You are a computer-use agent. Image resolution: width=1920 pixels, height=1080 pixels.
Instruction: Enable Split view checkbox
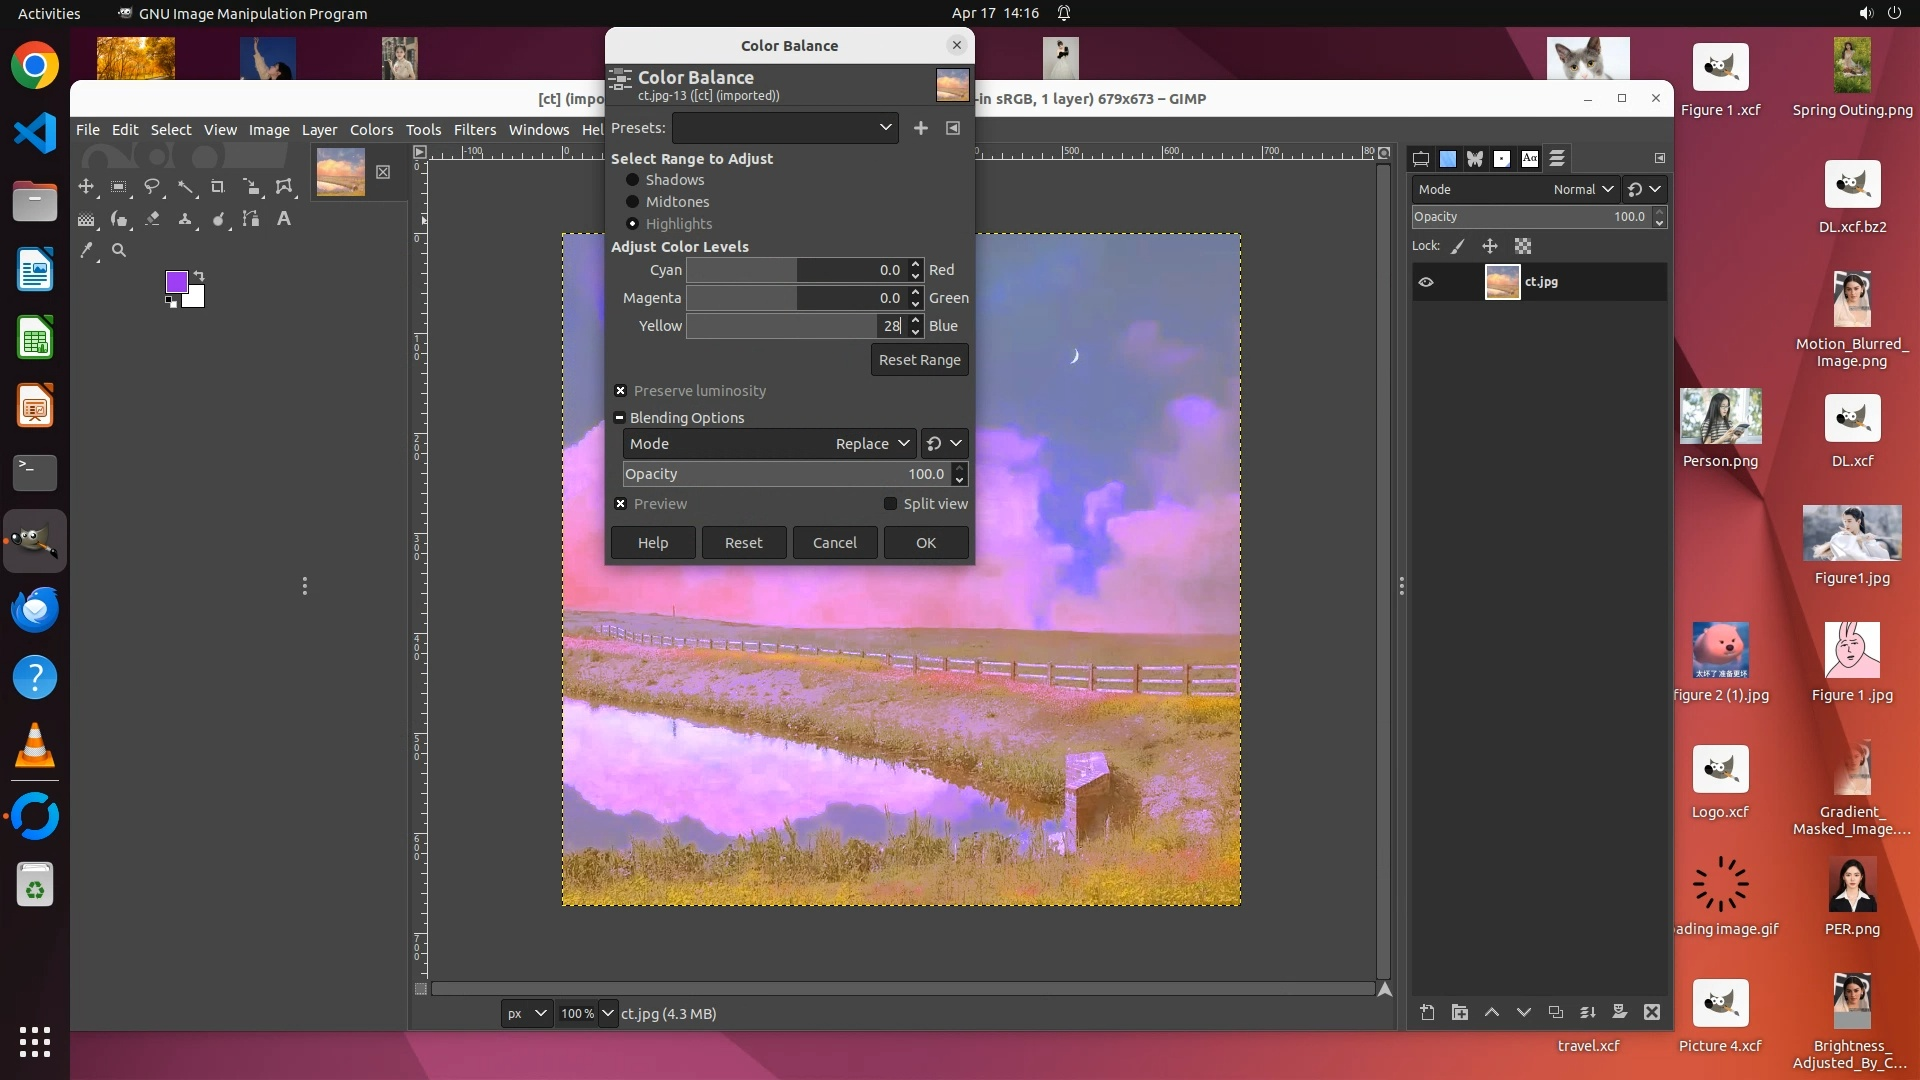click(x=890, y=504)
